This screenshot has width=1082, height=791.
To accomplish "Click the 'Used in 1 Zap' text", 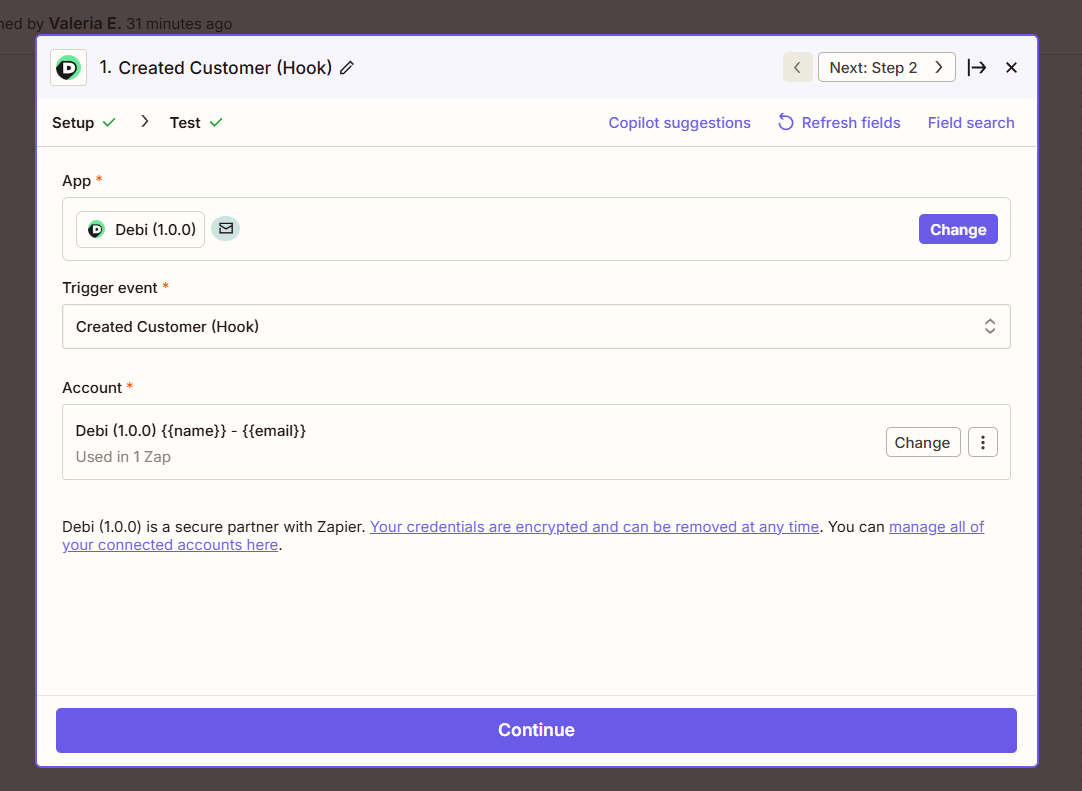I will click(123, 457).
